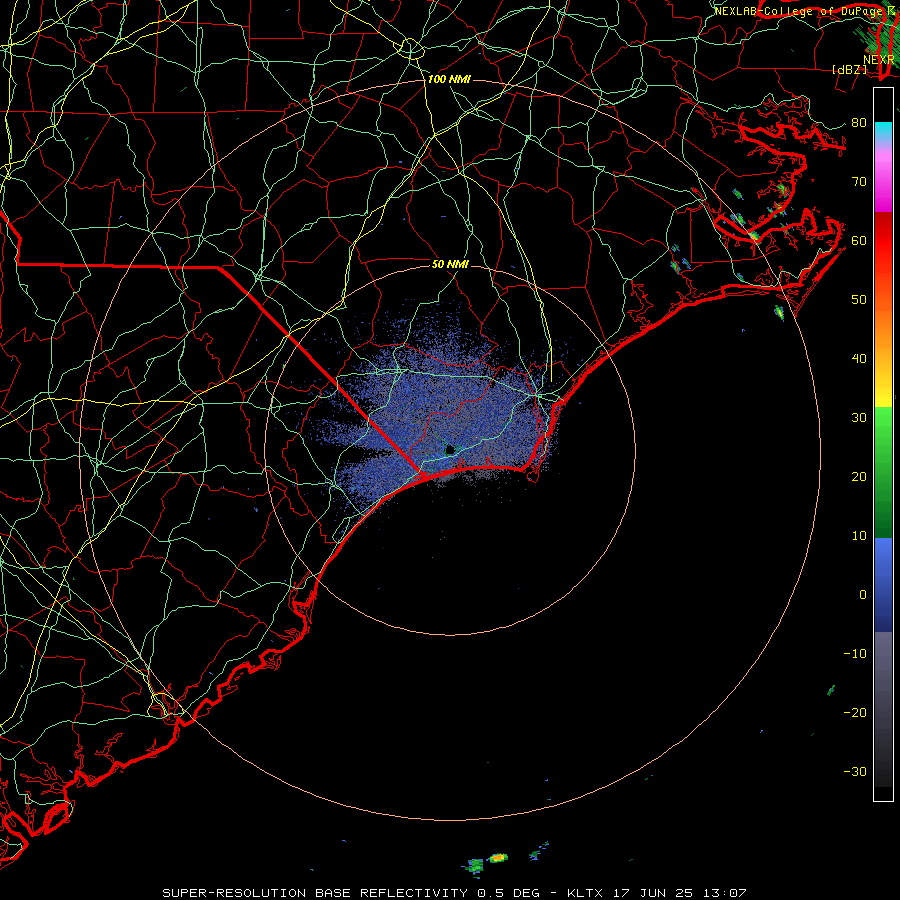Click the "70" value on the dBZ scale
The image size is (900, 900).
pyautogui.click(x=859, y=181)
